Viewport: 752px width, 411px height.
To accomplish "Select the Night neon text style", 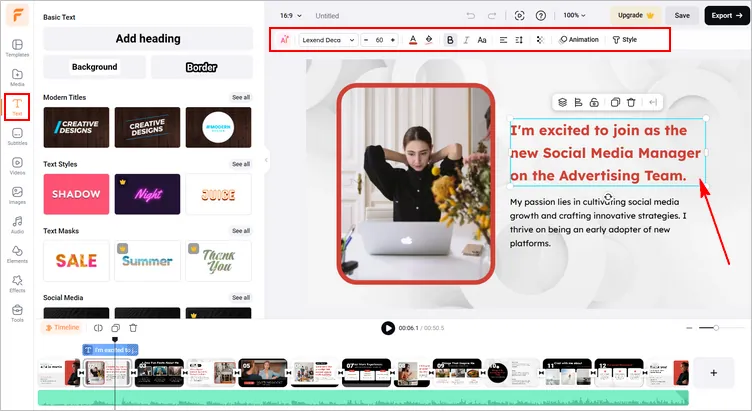I will click(147, 194).
